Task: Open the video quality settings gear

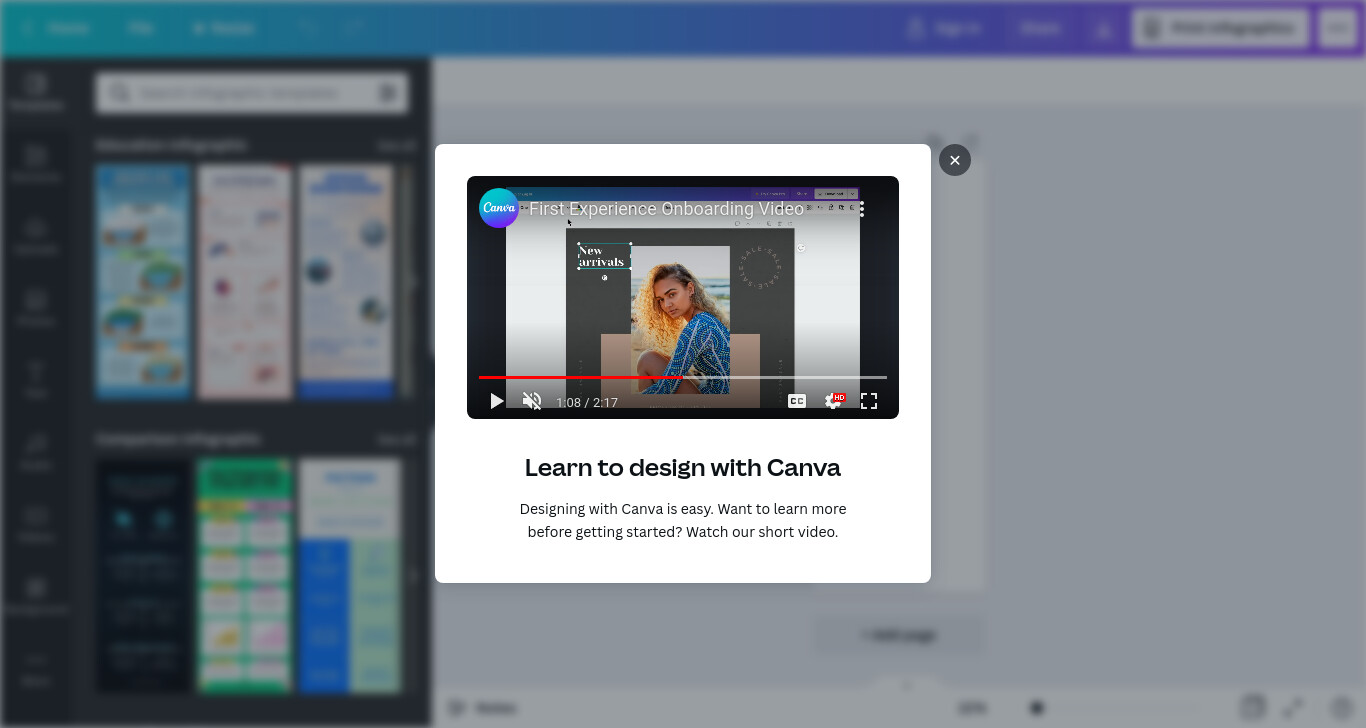Action: (x=833, y=401)
